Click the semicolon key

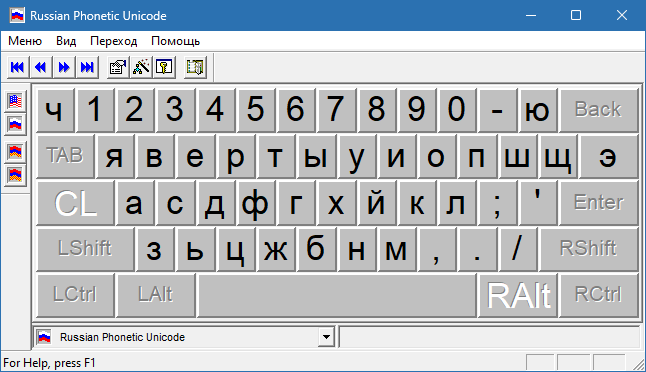(498, 203)
